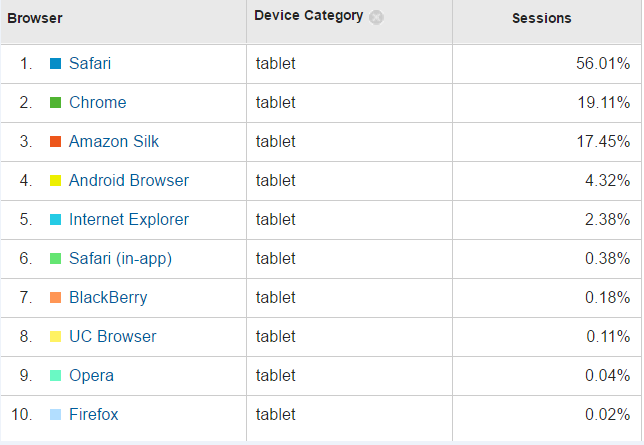Image resolution: width=644 pixels, height=445 pixels.
Task: Open the Safari browser link in row 1
Action: coord(90,63)
